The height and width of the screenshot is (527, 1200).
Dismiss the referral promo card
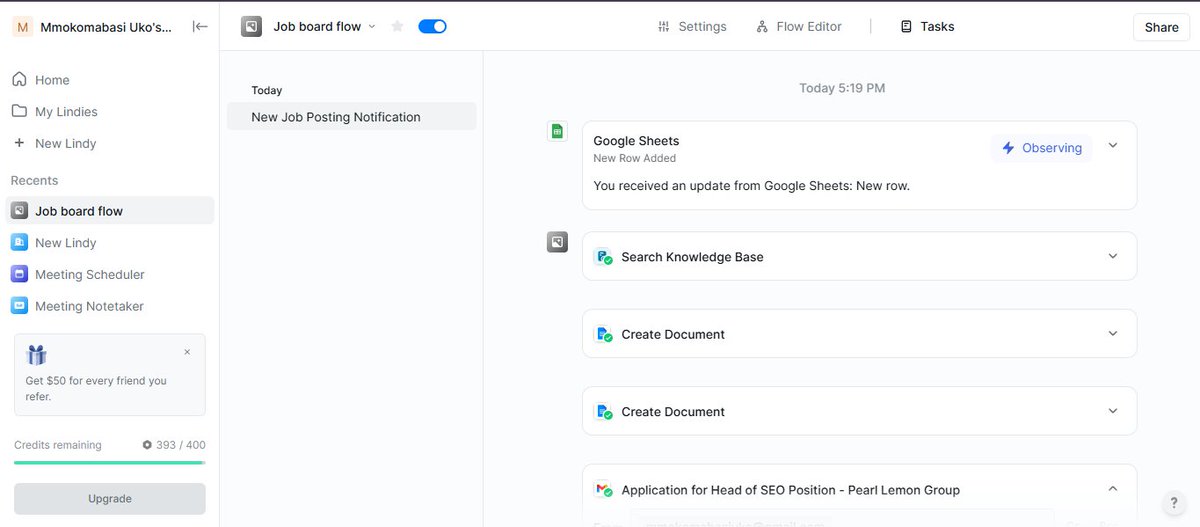(x=187, y=352)
